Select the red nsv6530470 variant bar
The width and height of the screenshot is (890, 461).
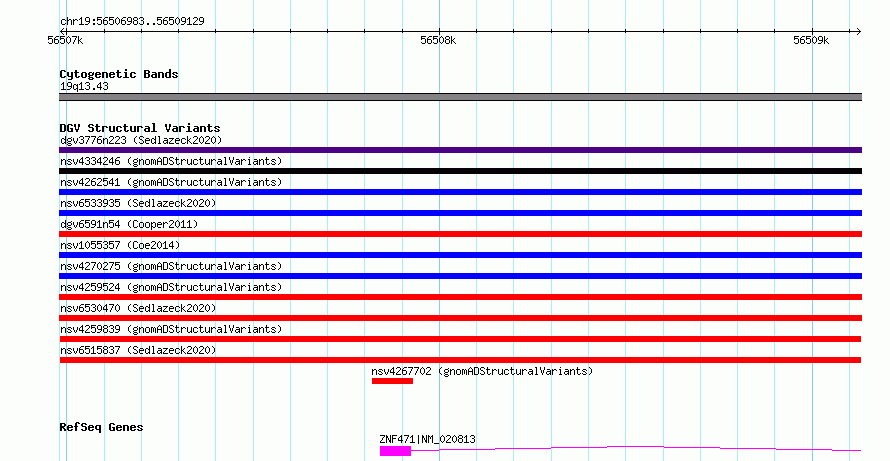[x=460, y=318]
